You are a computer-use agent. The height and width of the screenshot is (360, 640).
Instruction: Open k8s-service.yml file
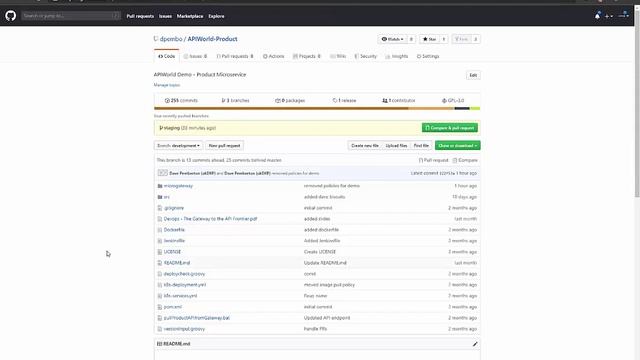[180, 296]
